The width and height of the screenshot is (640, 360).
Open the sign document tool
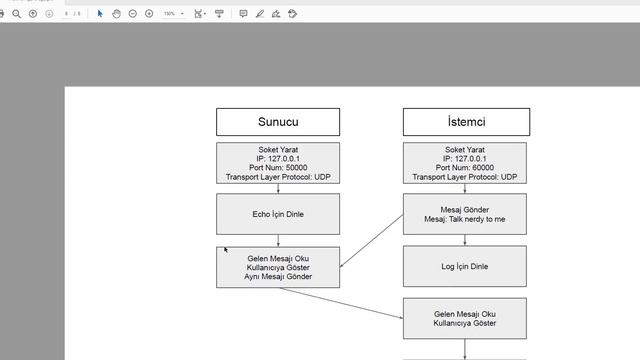click(x=276, y=14)
